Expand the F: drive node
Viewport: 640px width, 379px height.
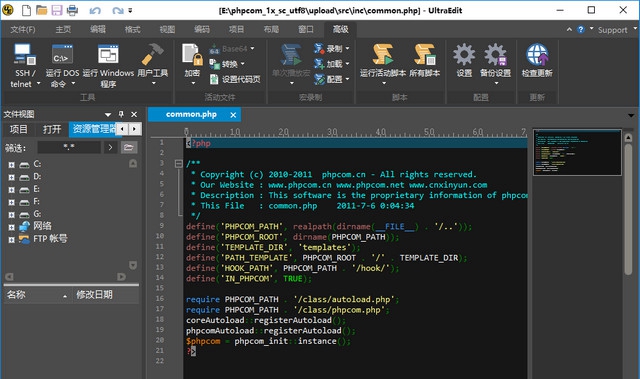click(x=11, y=202)
